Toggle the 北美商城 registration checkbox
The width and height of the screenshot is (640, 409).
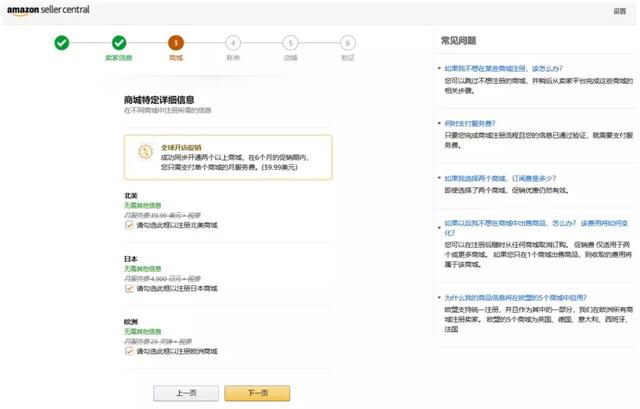pos(129,225)
